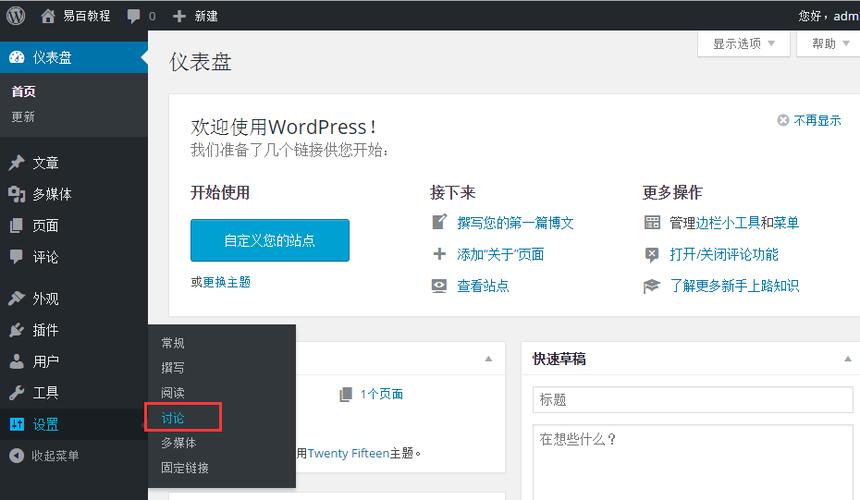
Task: Select 更新 under the dashboard menu
Action: click(23, 117)
